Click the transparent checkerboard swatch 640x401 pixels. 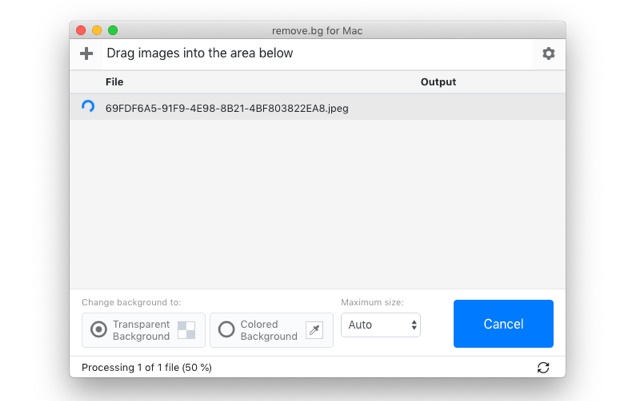tap(187, 330)
